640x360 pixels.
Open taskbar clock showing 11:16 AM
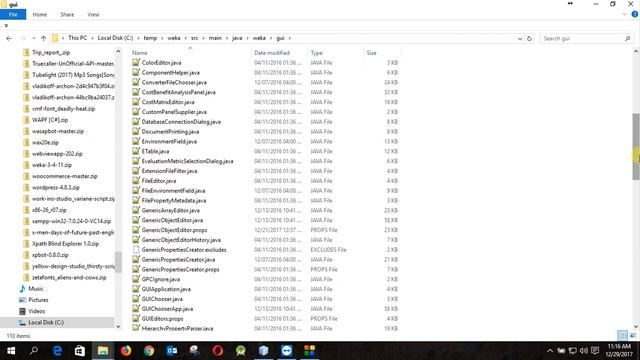(619, 351)
